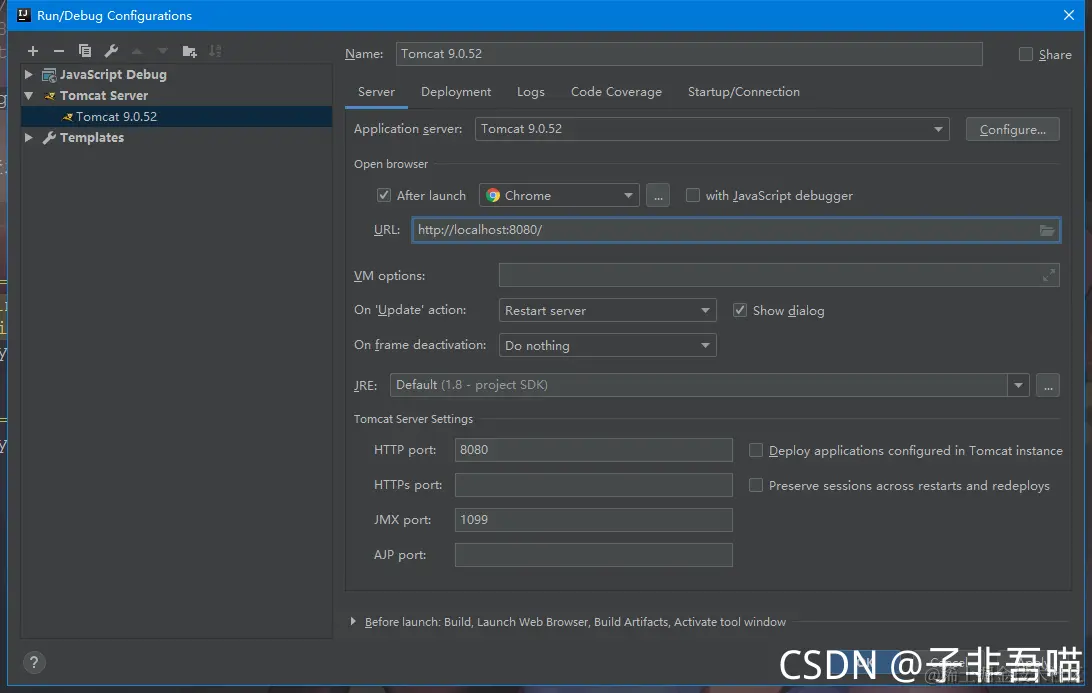Screen dimensions: 1092x693
Task: Browse URL using folder icon
Action: pos(1047,231)
